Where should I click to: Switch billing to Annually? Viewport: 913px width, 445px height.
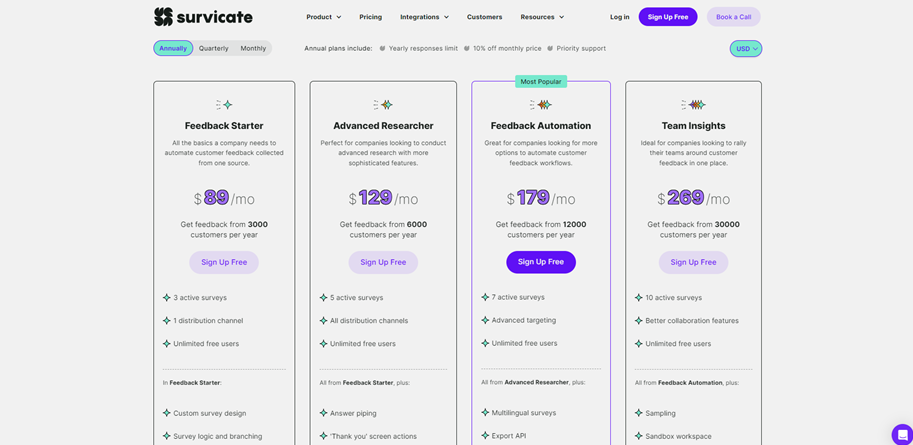coord(173,48)
